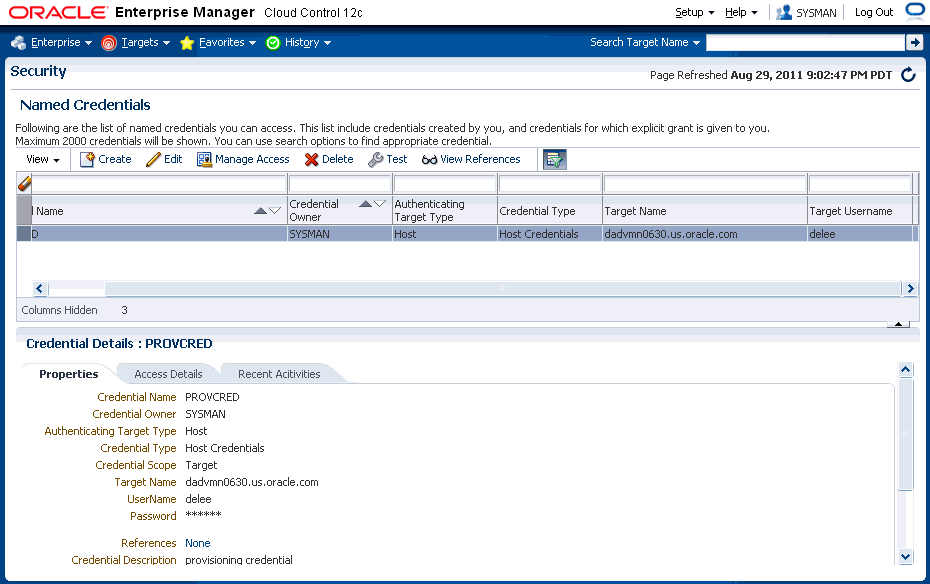This screenshot has height=584, width=930.
Task: Switch to the Recent Acitivities tab
Action: point(279,374)
